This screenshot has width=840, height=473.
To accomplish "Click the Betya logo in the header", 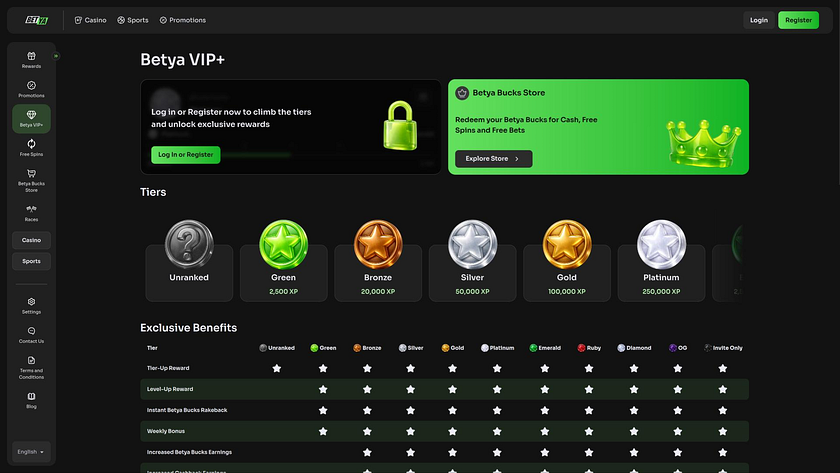I will (x=36, y=20).
